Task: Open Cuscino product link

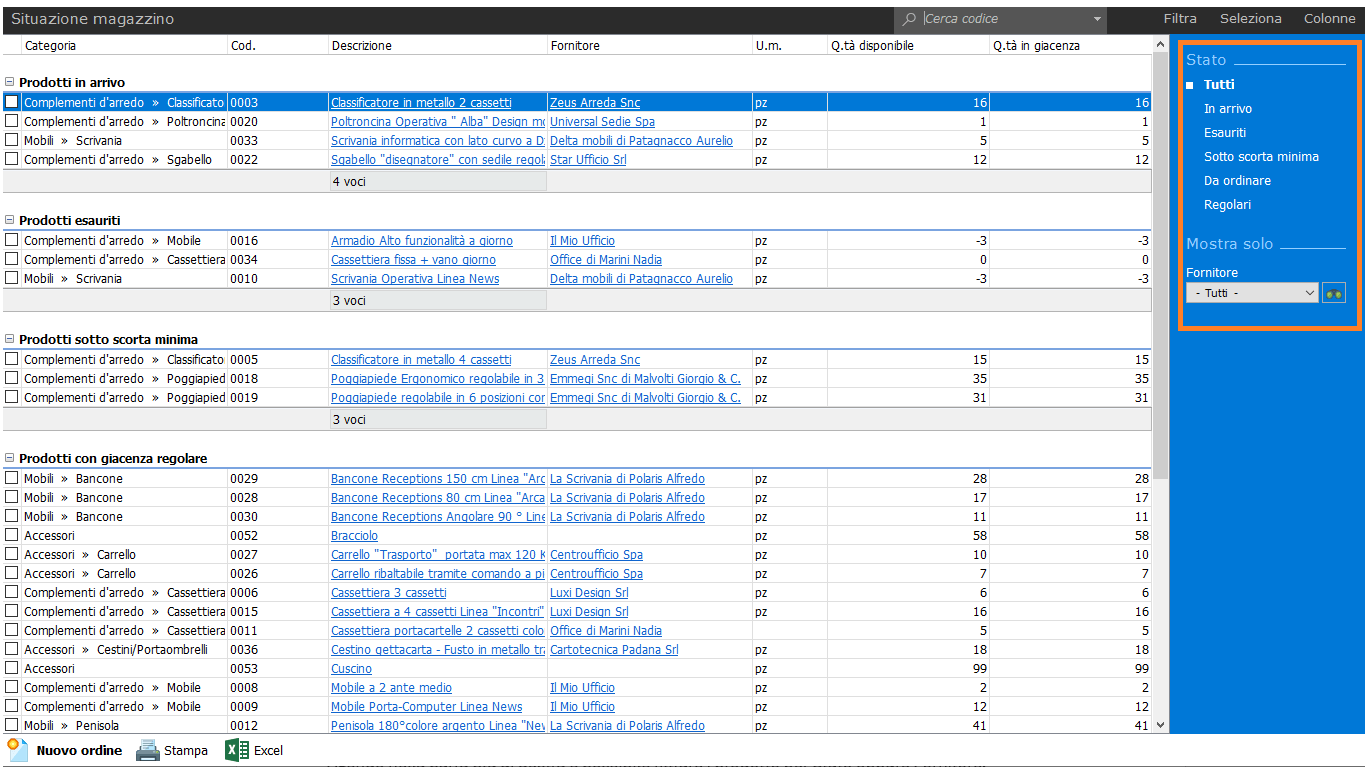Action: [x=351, y=669]
